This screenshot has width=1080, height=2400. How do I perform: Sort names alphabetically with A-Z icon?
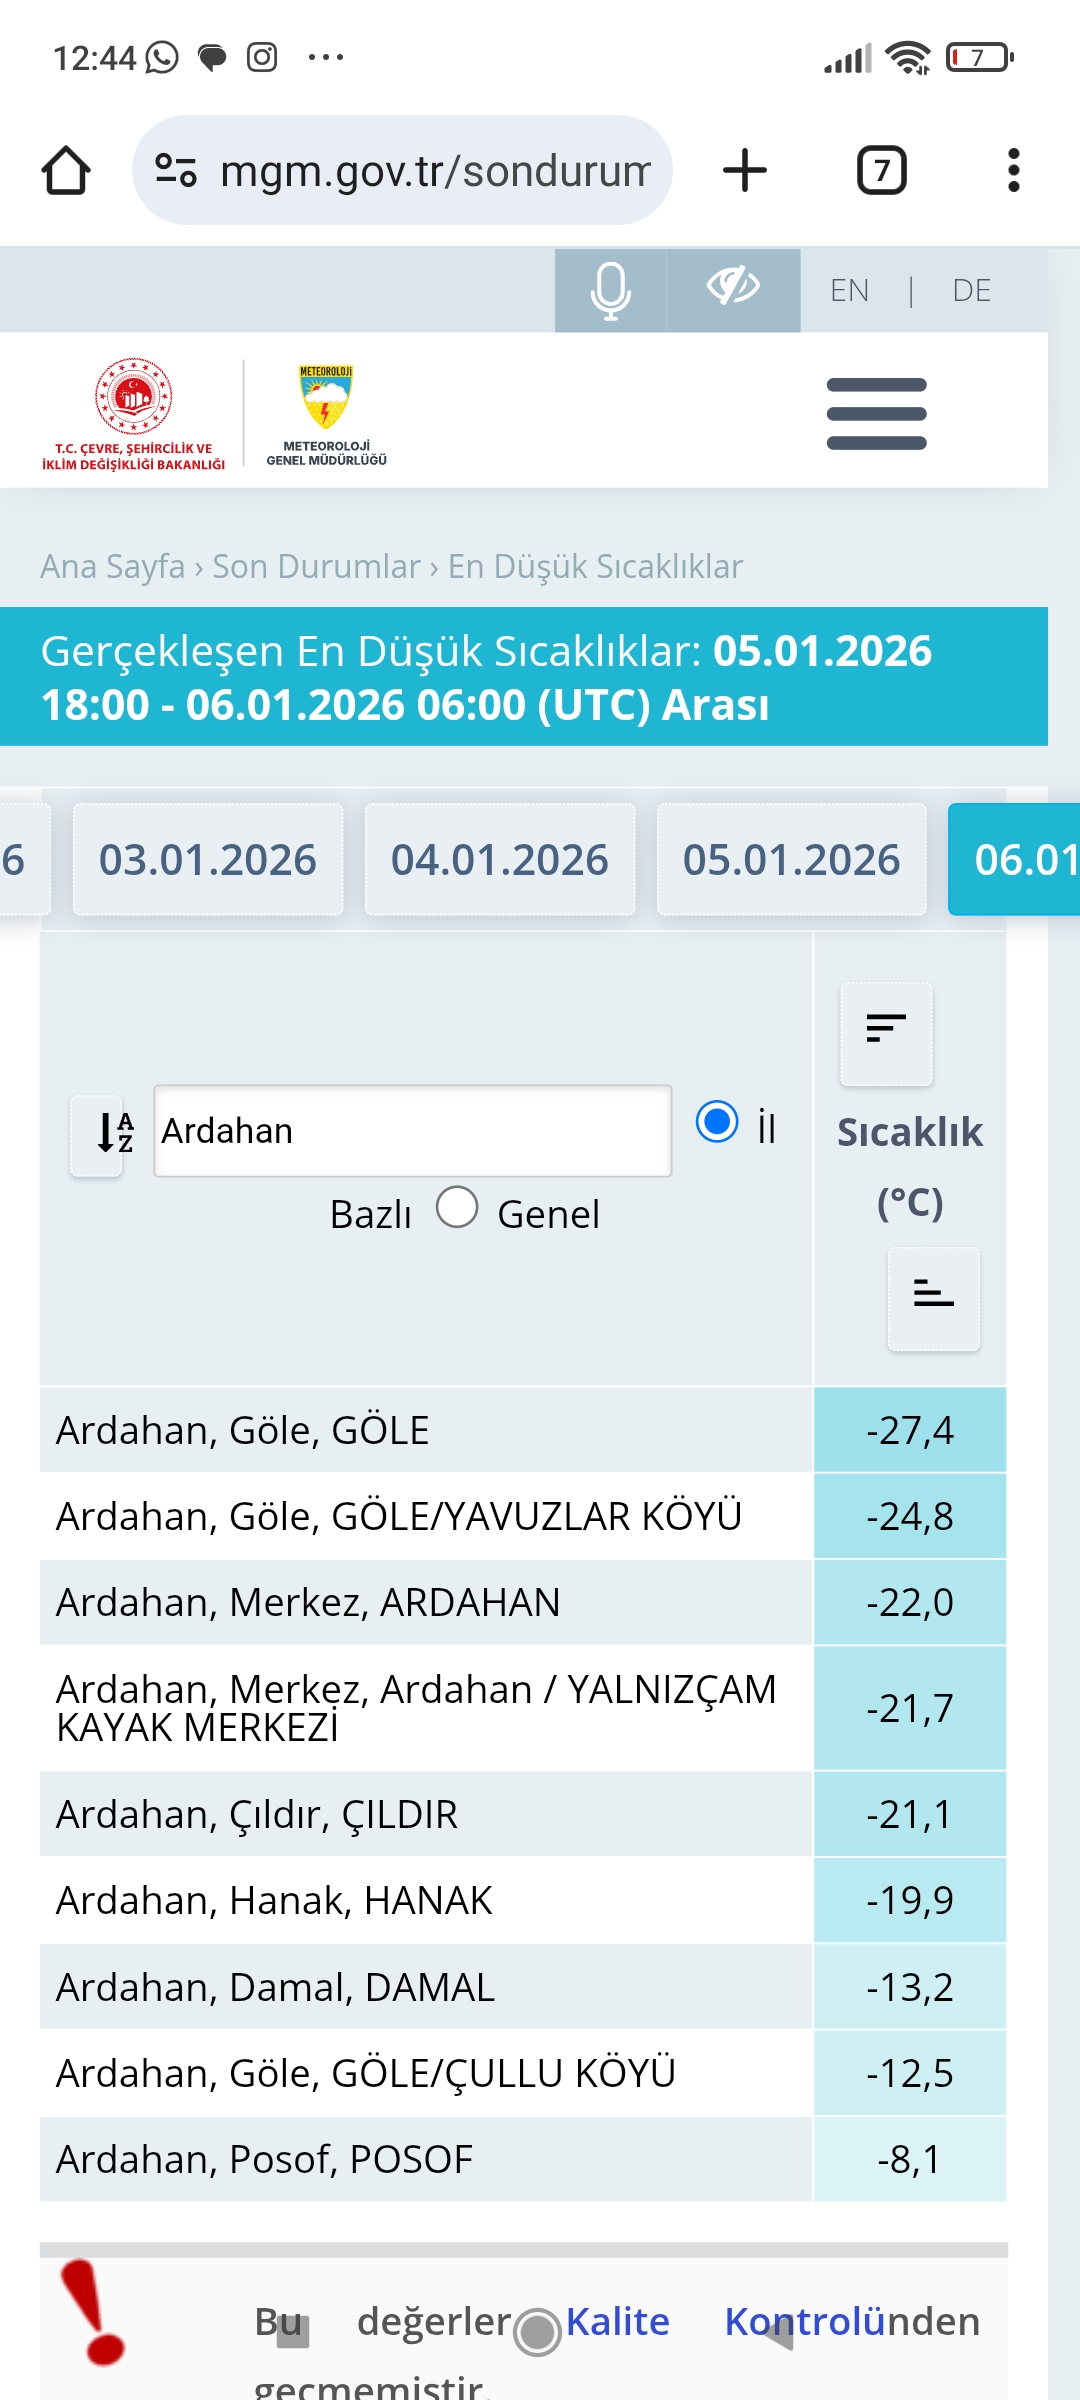pyautogui.click(x=96, y=1135)
